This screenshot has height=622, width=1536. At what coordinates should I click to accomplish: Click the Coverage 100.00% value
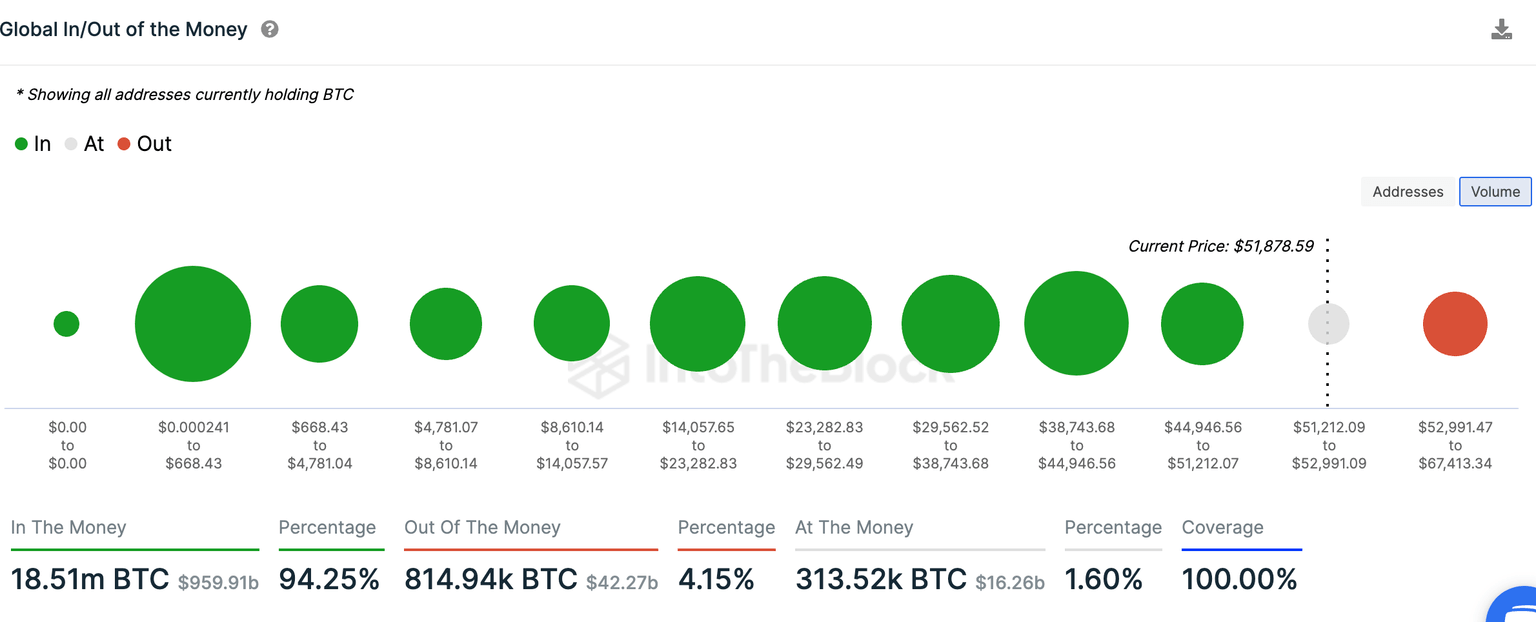point(1241,579)
